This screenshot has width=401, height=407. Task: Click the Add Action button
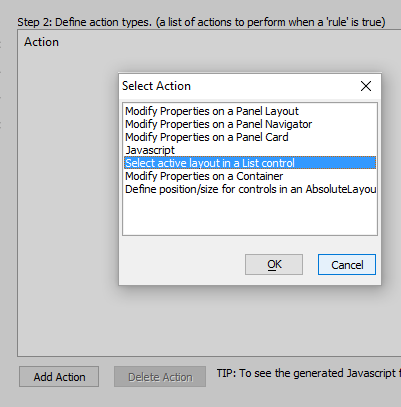59,377
